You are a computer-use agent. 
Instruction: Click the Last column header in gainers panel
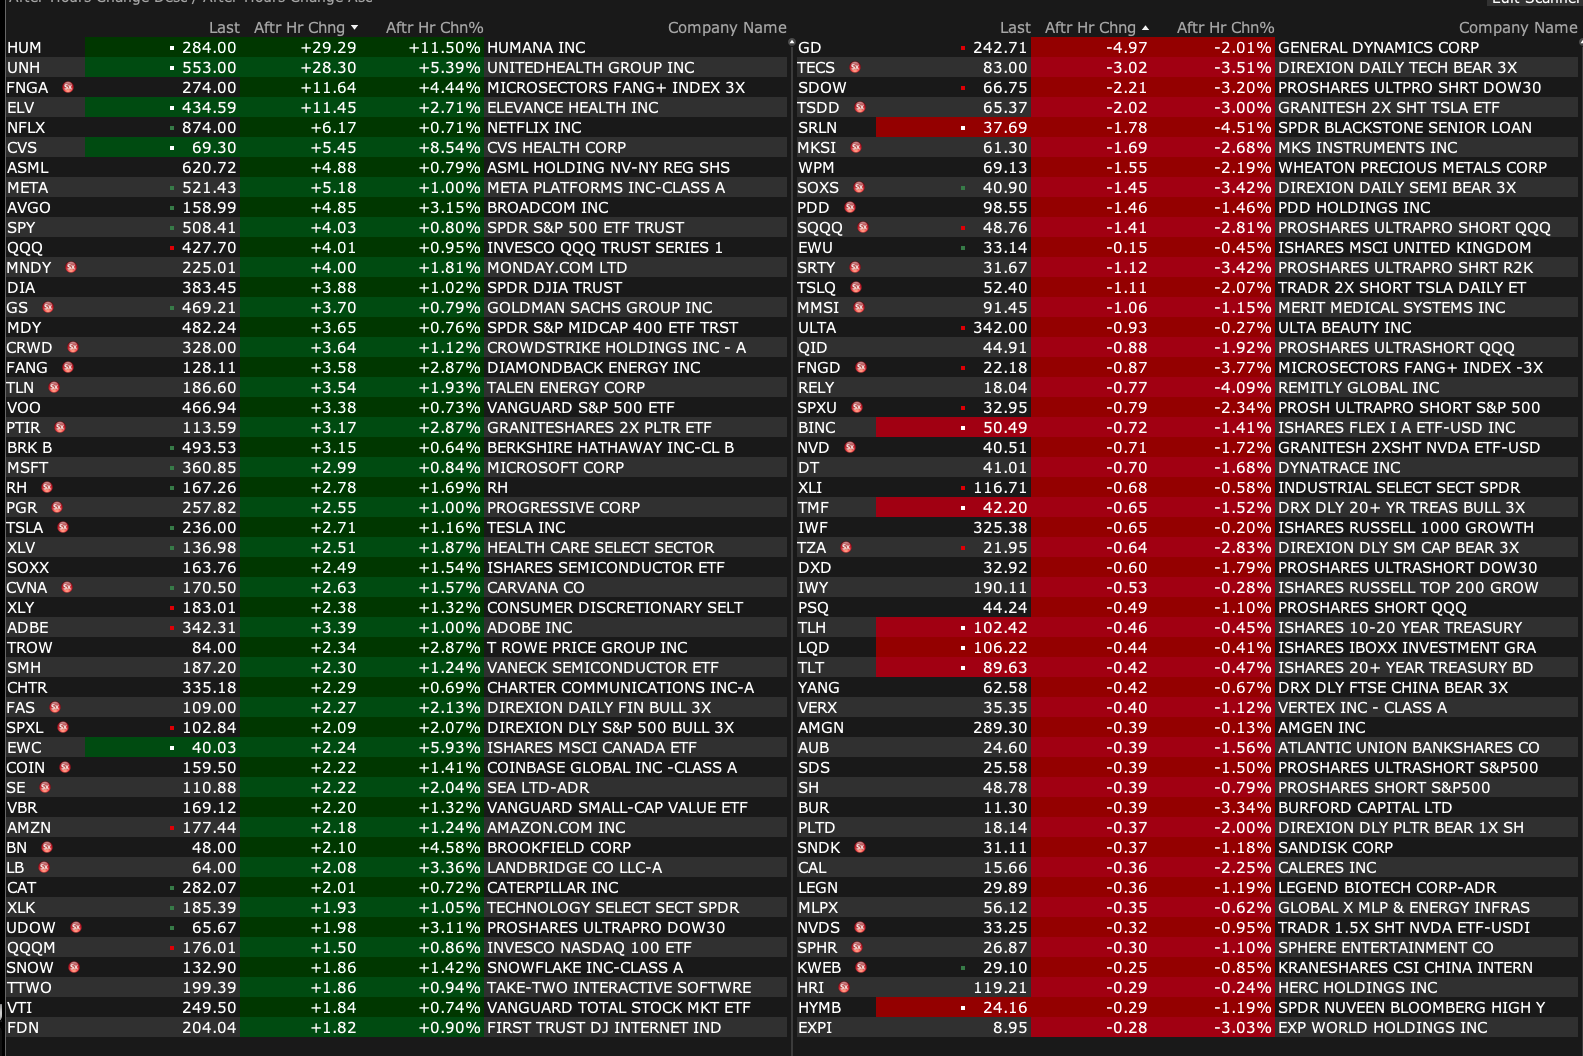[224, 28]
